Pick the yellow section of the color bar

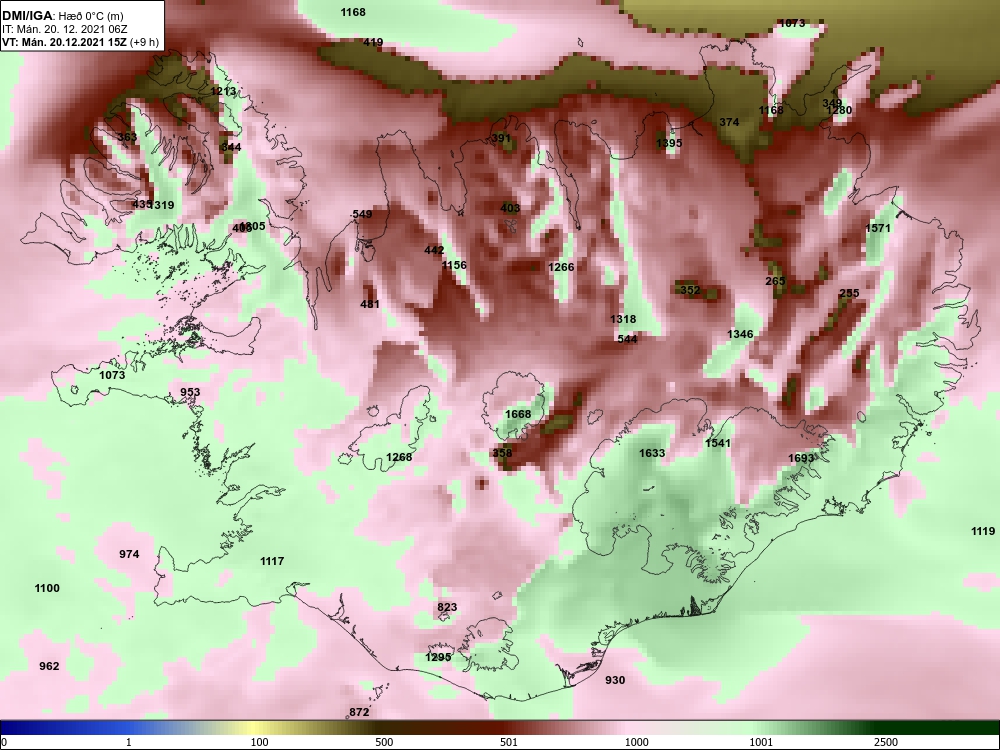255,728
